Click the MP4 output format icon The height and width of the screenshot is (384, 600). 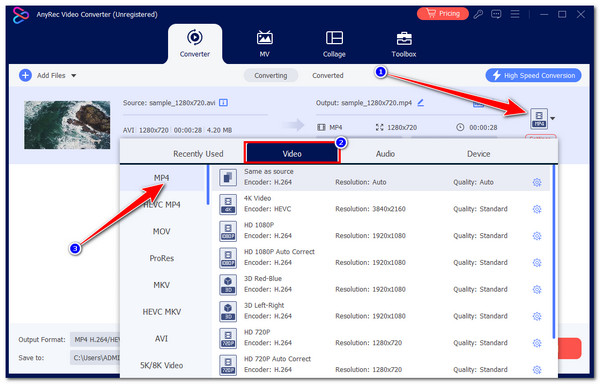539,119
